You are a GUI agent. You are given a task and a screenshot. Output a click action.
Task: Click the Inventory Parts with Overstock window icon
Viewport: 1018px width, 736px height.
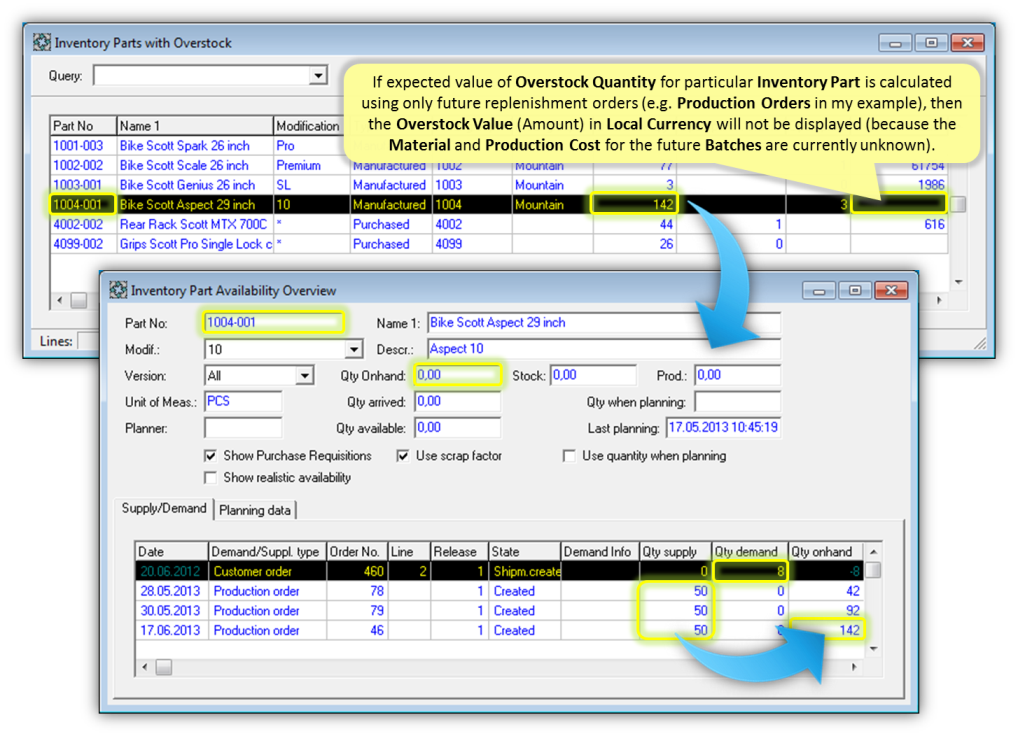42,43
